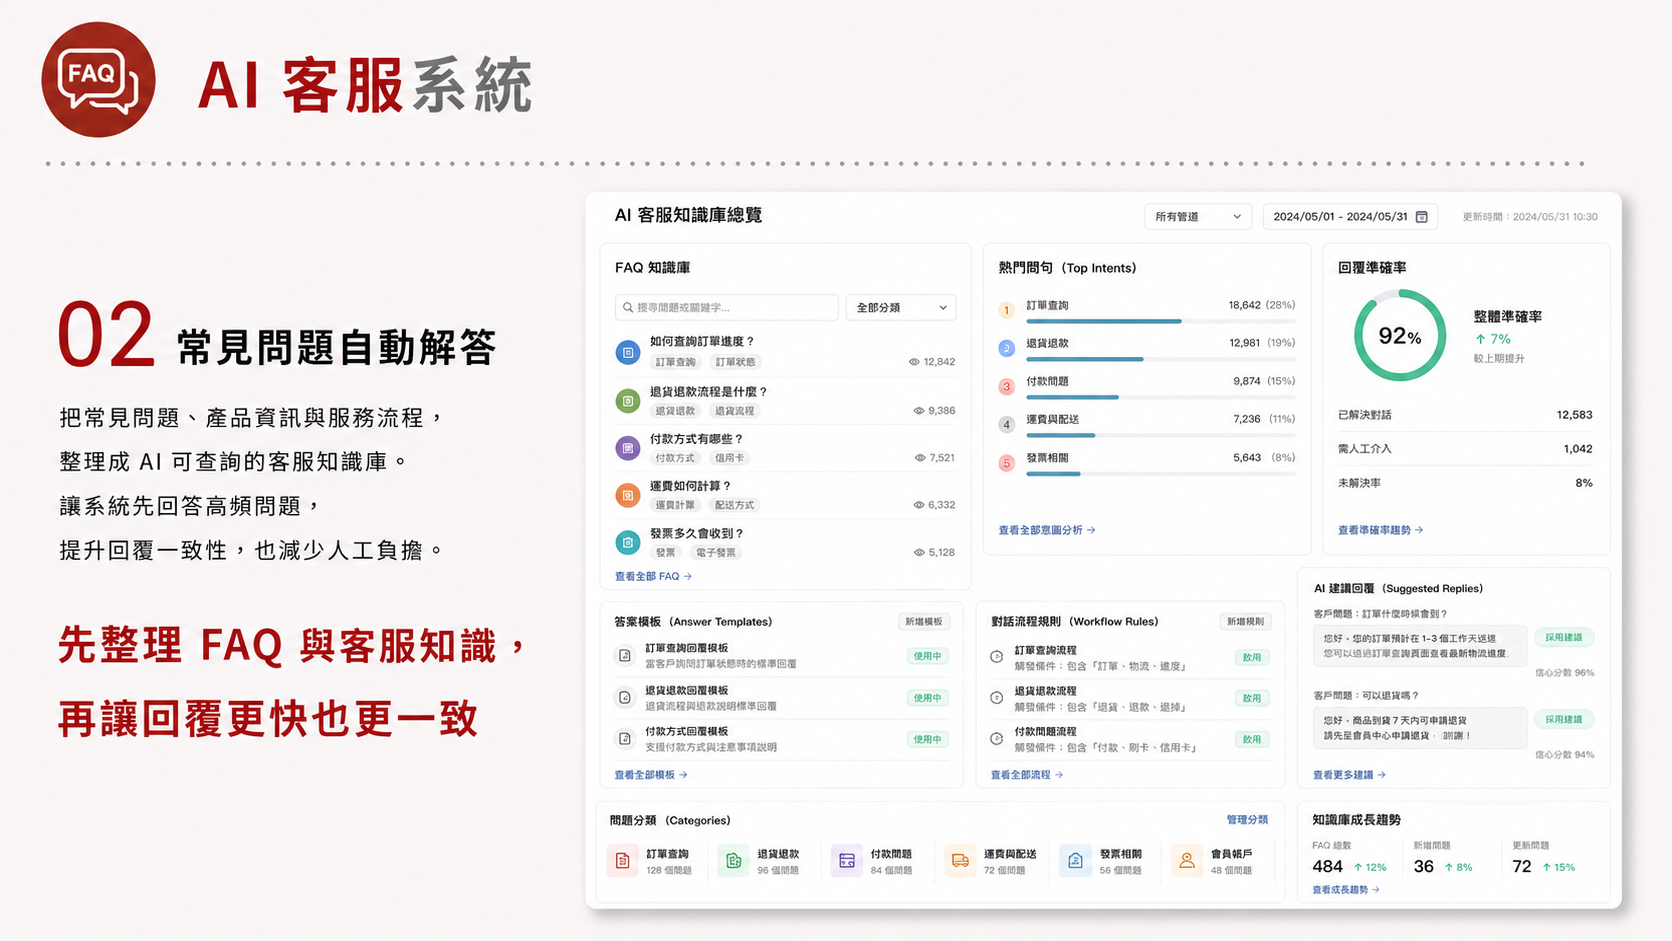Image resolution: width=1672 pixels, height=941 pixels.
Task: Open the 發票相關 category icon
Action: point(1075,860)
